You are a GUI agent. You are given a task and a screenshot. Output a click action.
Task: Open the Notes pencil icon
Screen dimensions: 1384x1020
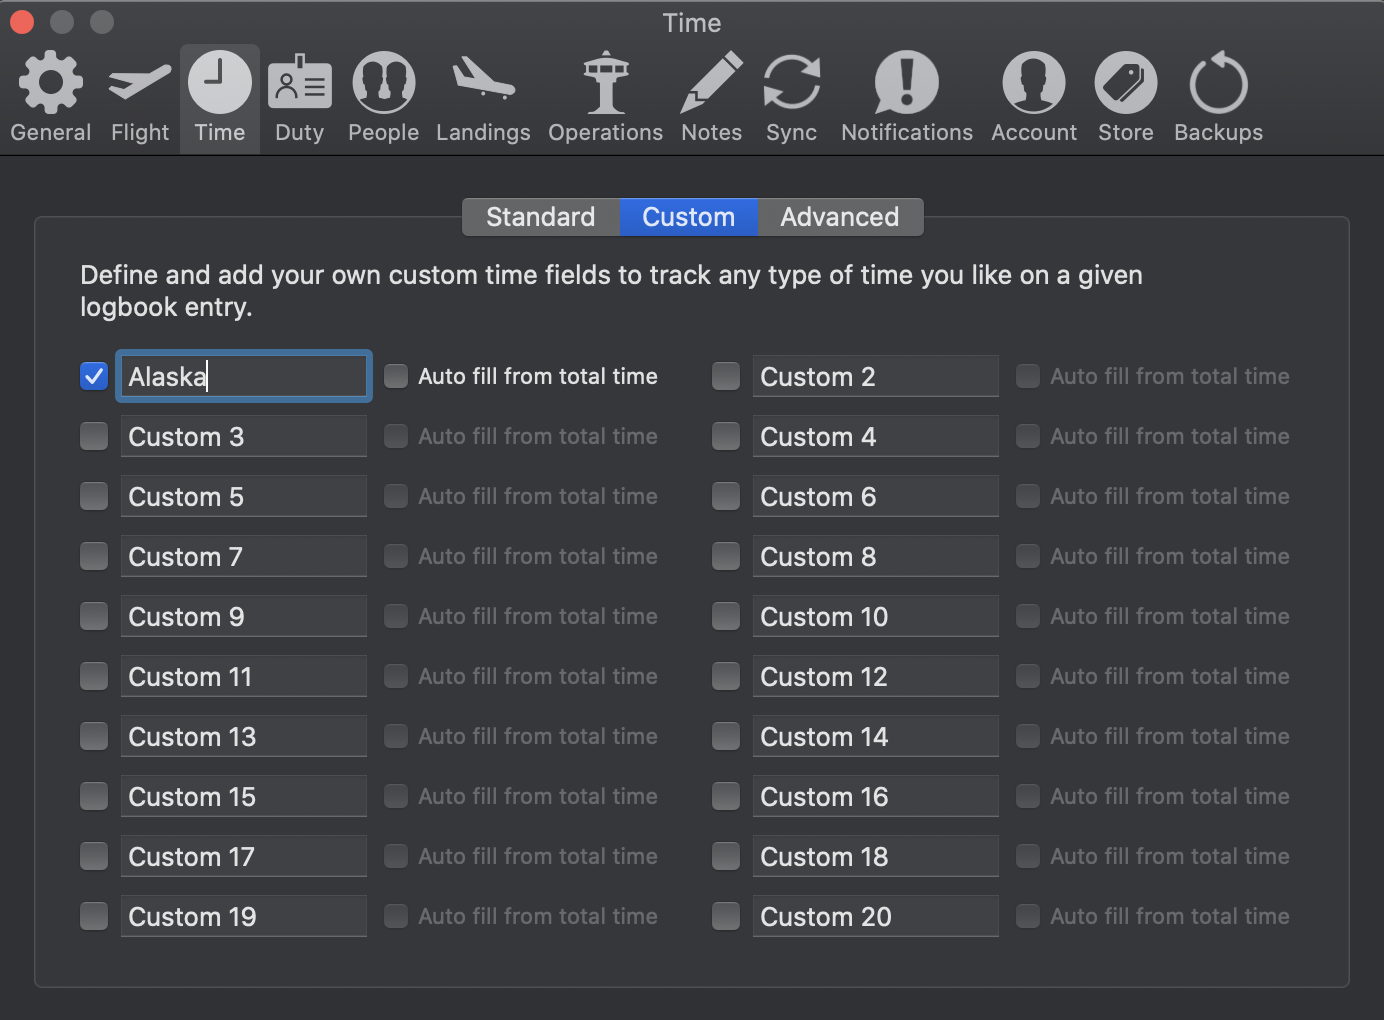coord(712,82)
